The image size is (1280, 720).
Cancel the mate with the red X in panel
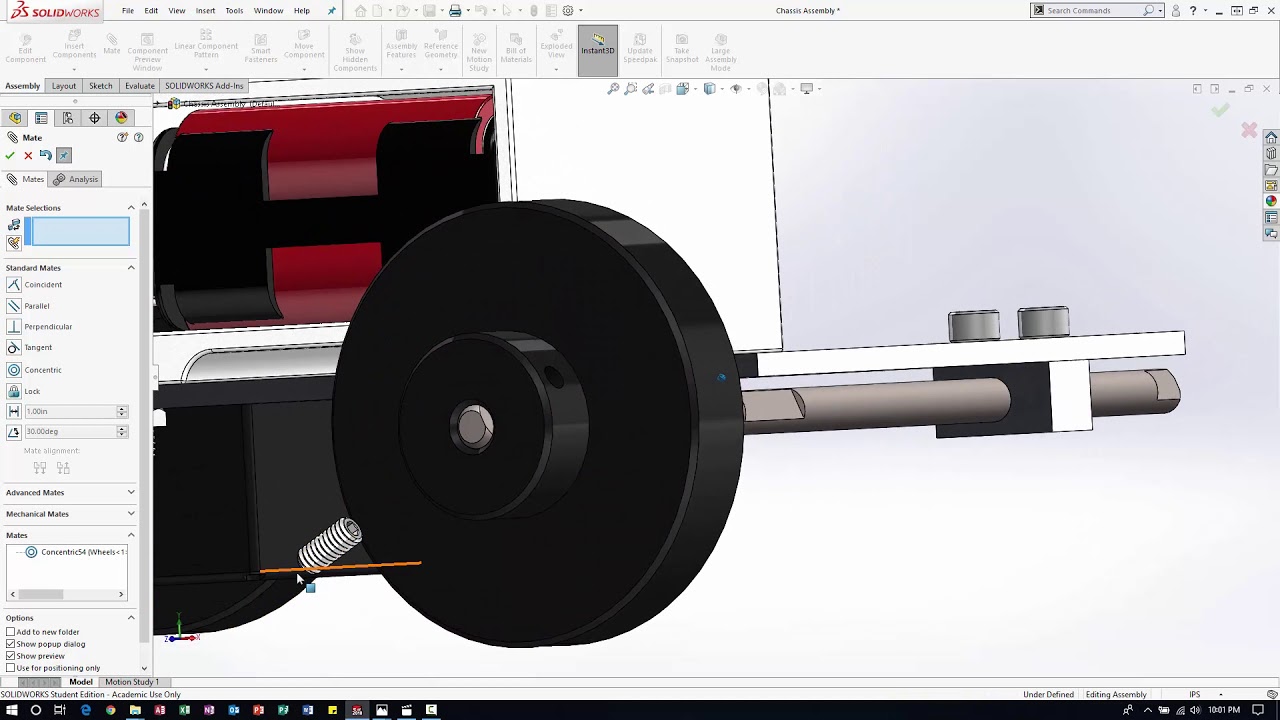coord(28,155)
